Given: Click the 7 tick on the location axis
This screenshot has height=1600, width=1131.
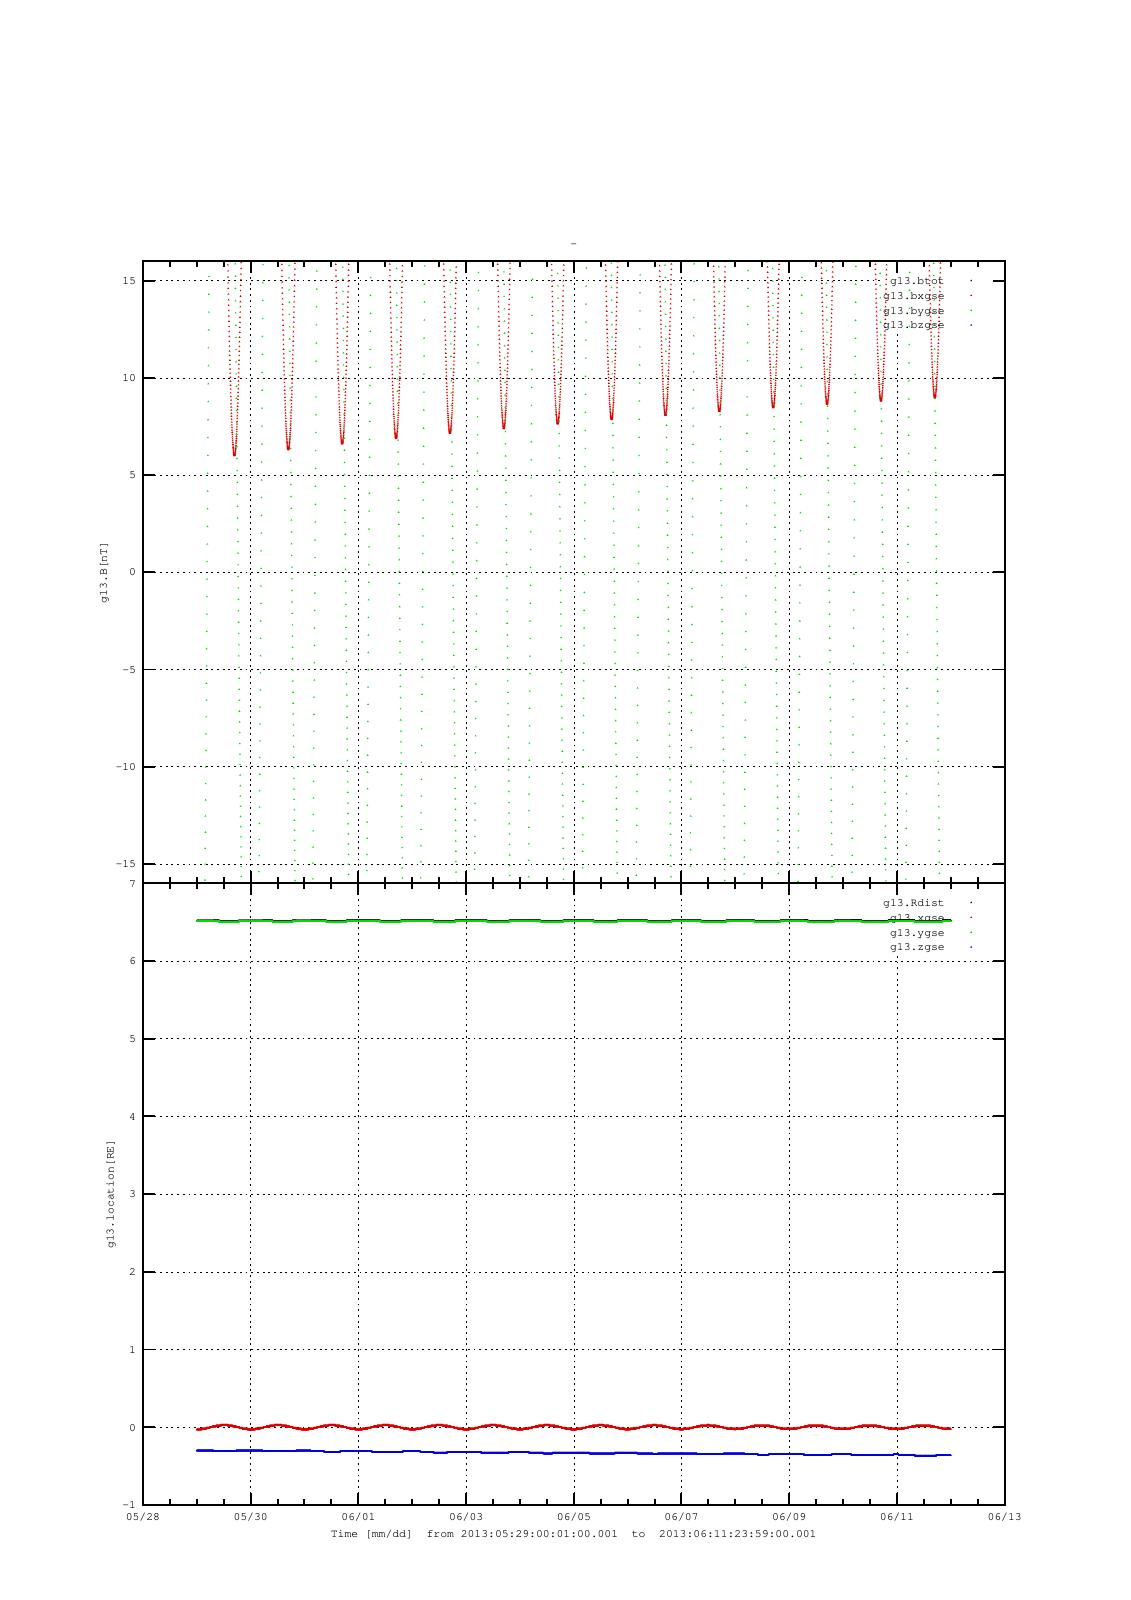Looking at the screenshot, I should [132, 884].
